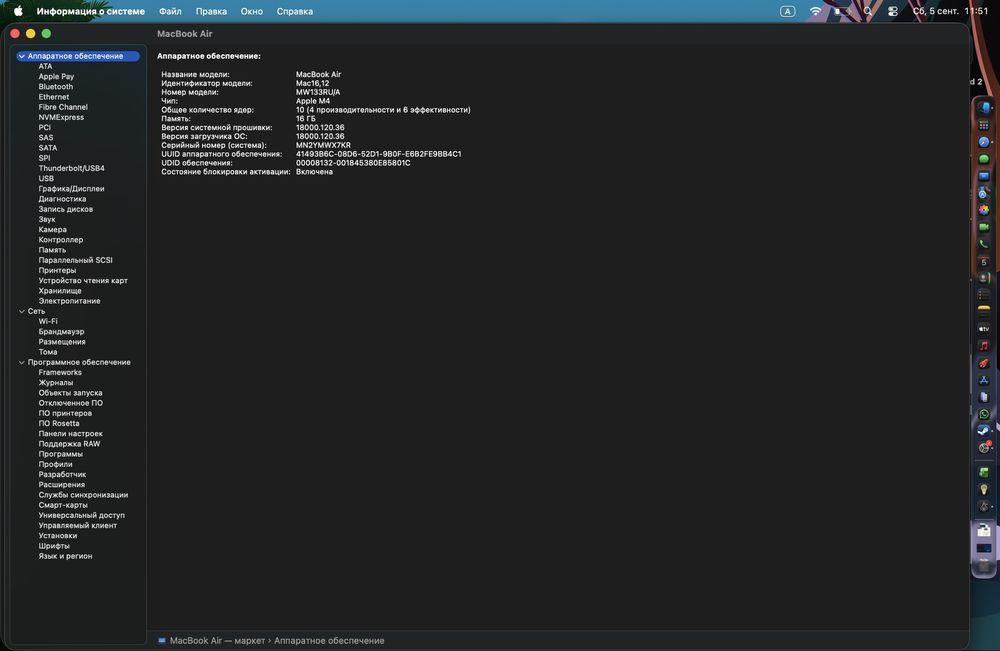Select Apple Pay in the sidebar

coord(56,77)
